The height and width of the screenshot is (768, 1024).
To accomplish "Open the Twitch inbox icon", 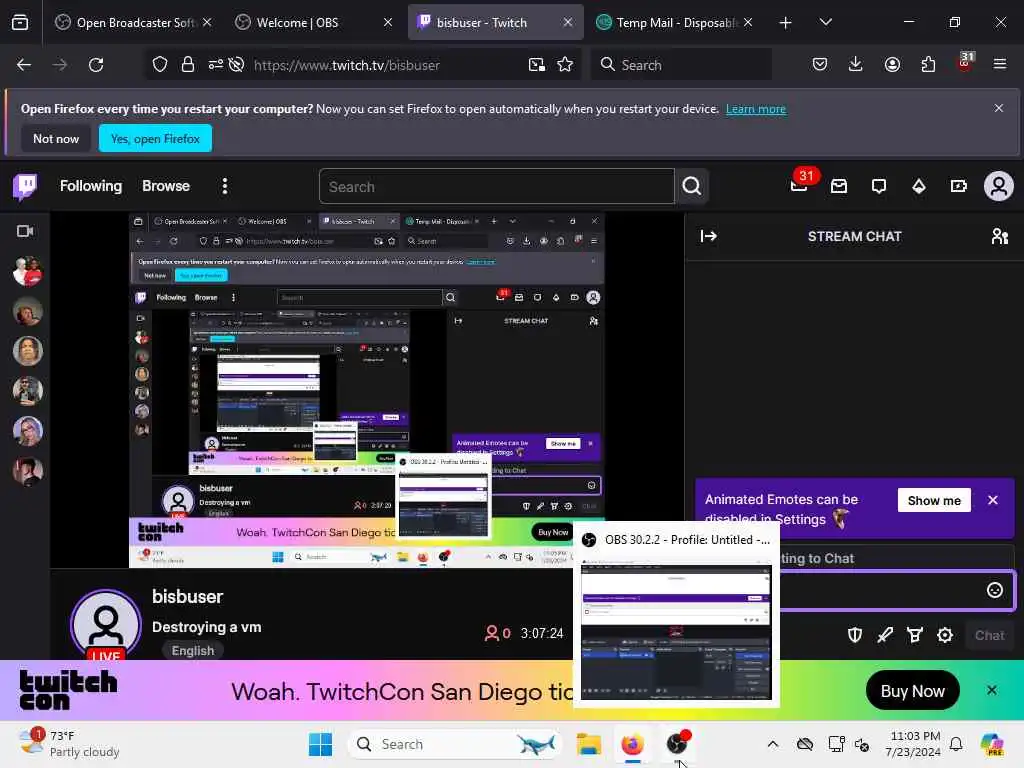I will click(839, 187).
